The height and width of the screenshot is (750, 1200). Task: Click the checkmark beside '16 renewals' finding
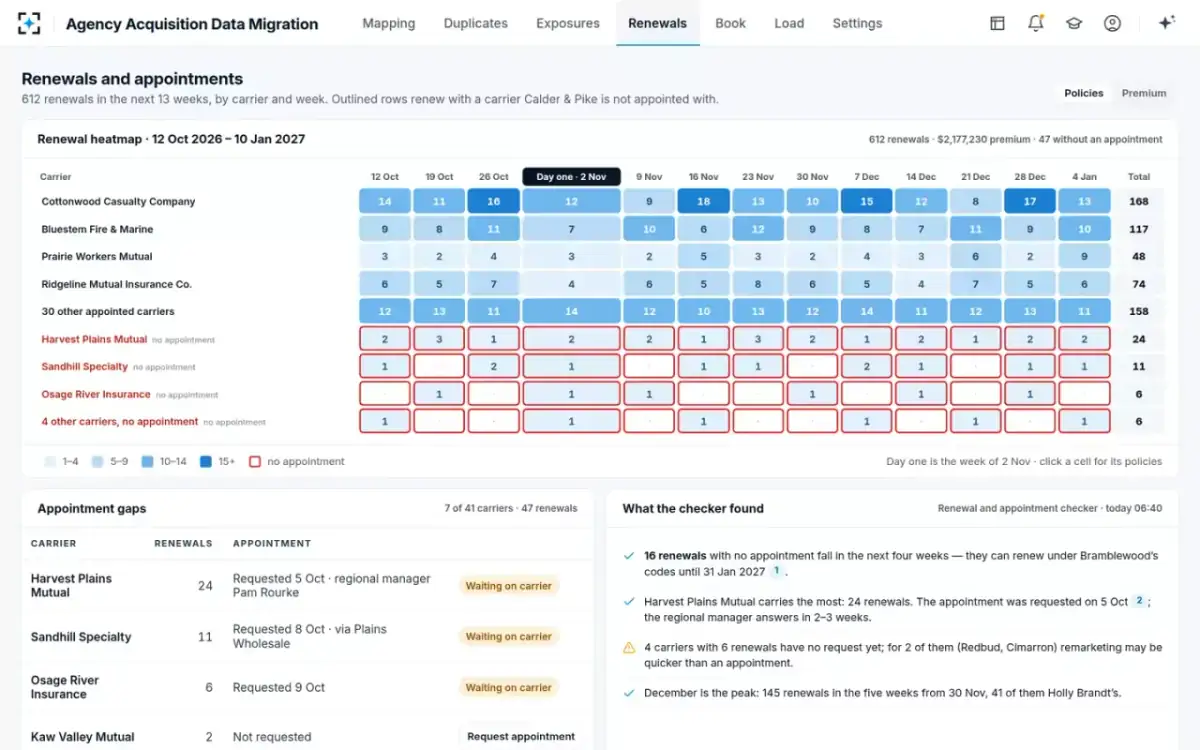tap(629, 556)
